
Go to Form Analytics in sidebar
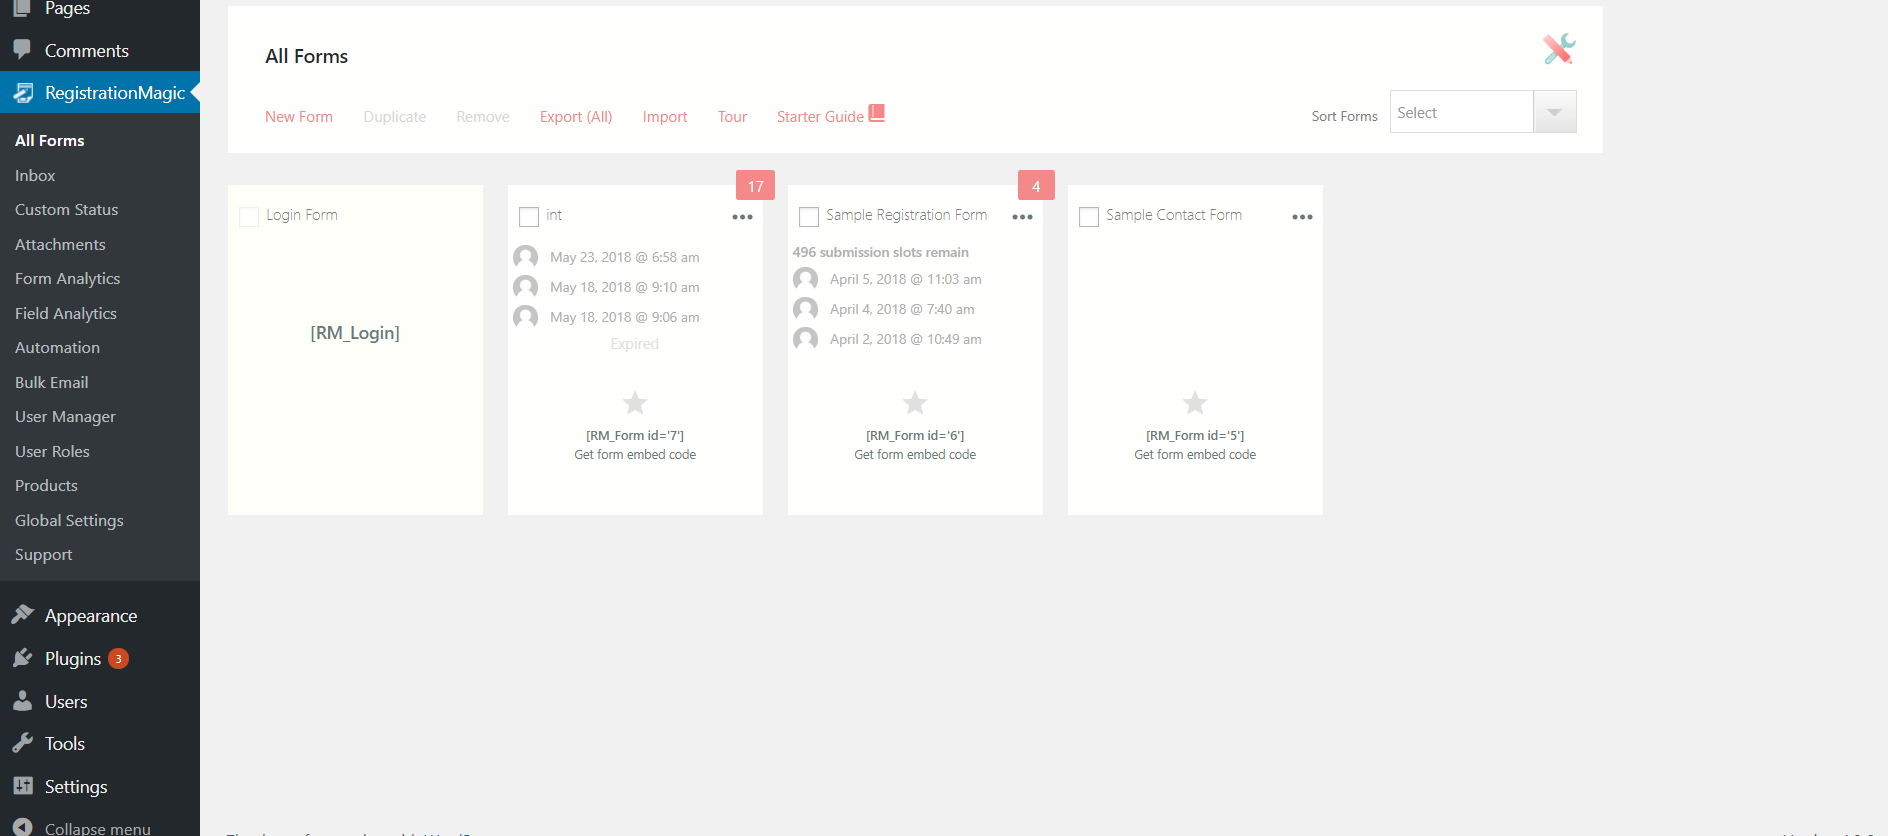[x=67, y=279]
